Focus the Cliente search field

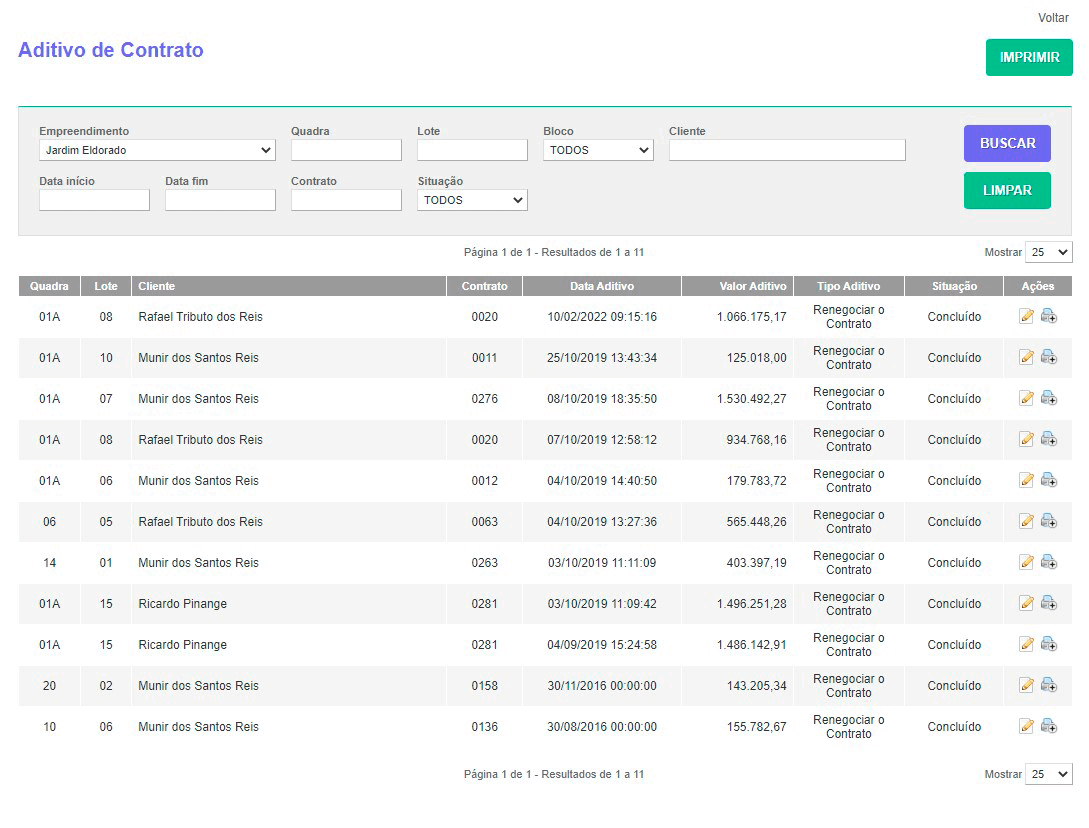click(787, 150)
